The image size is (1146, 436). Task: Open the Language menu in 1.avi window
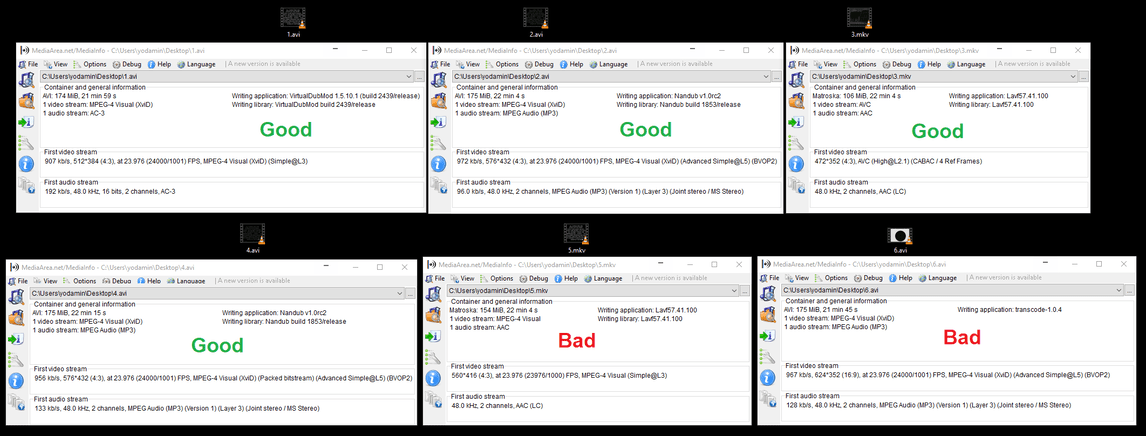tap(196, 64)
